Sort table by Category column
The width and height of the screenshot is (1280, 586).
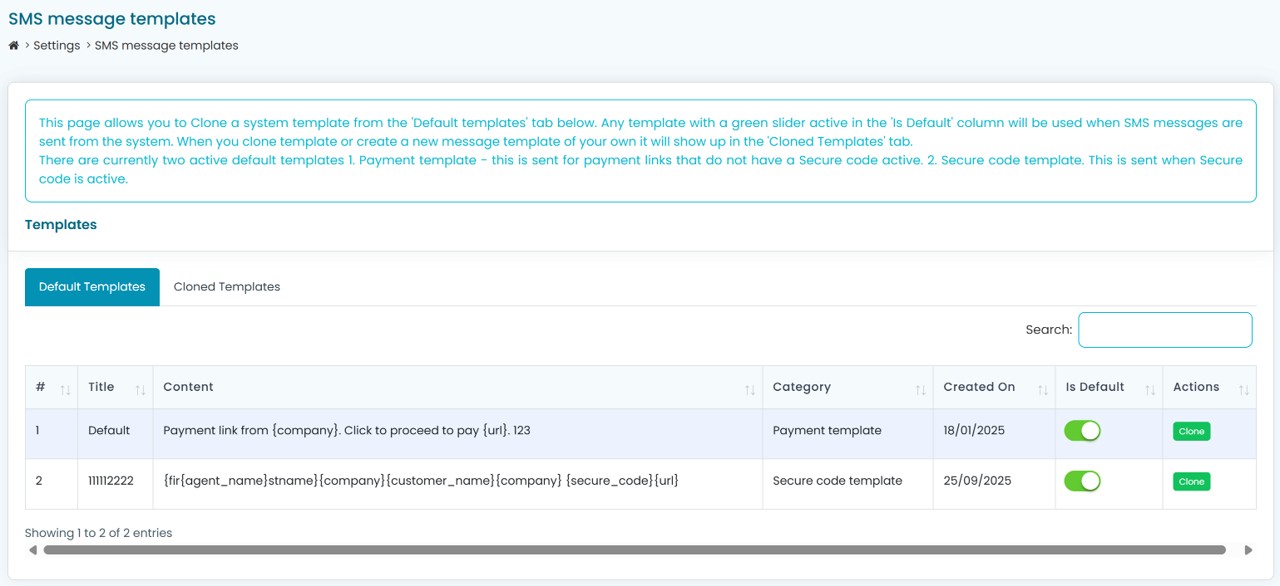pyautogui.click(x=920, y=389)
